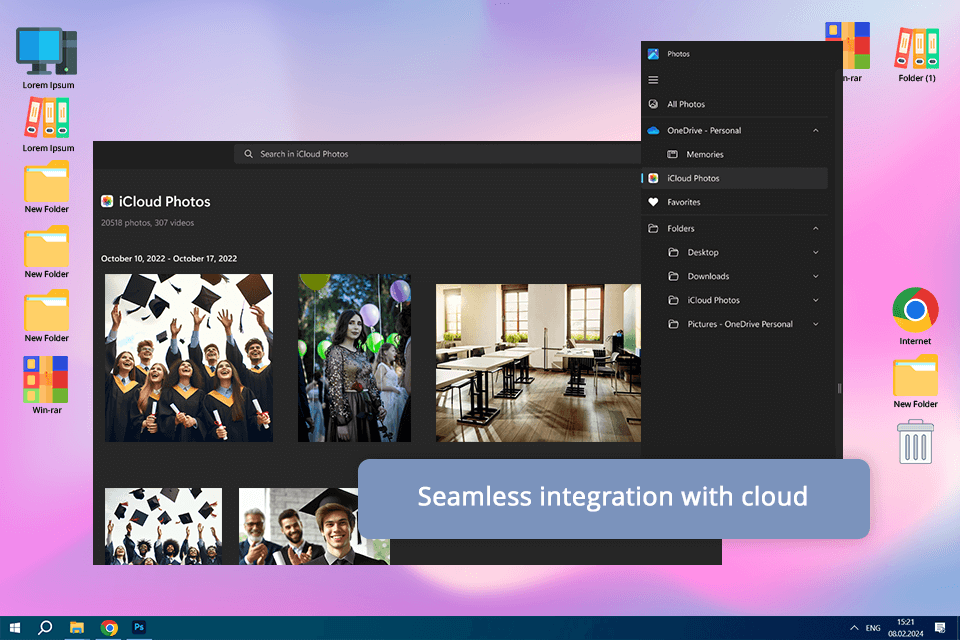960x640 pixels.
Task: Open the smiling graduate with men photo
Action: [298, 526]
